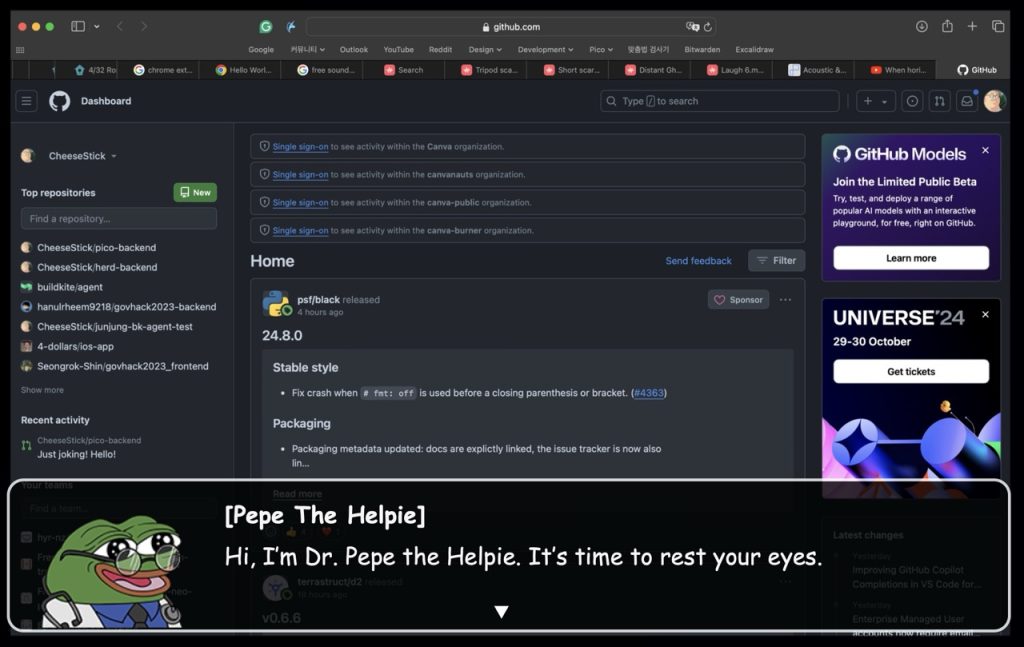This screenshot has height=647, width=1024.
Task: Open the feed Filter dropdown
Action: coord(776,261)
